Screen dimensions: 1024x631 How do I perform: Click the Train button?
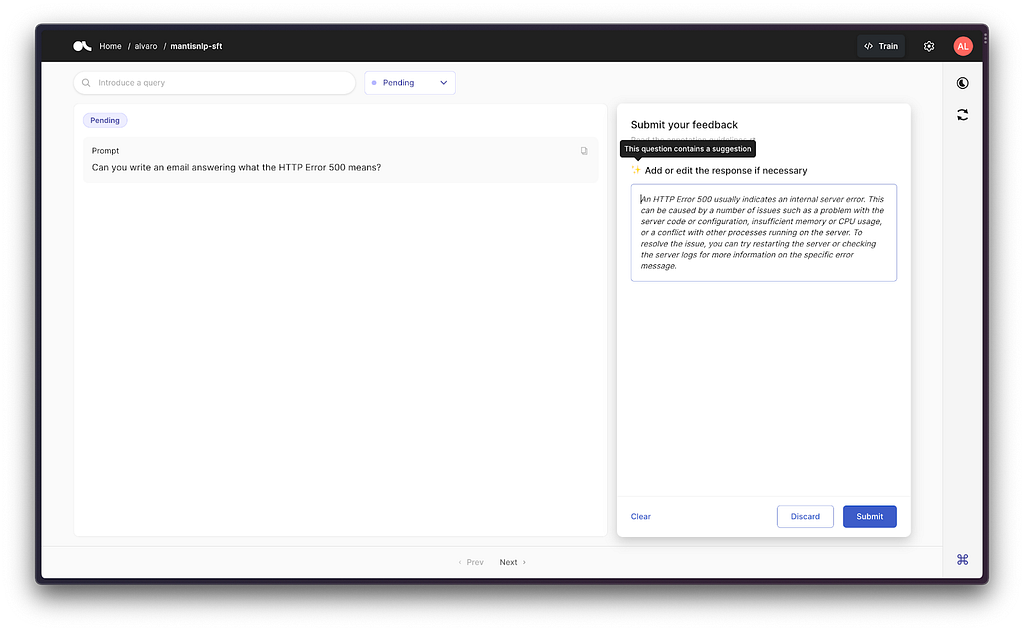[880, 46]
